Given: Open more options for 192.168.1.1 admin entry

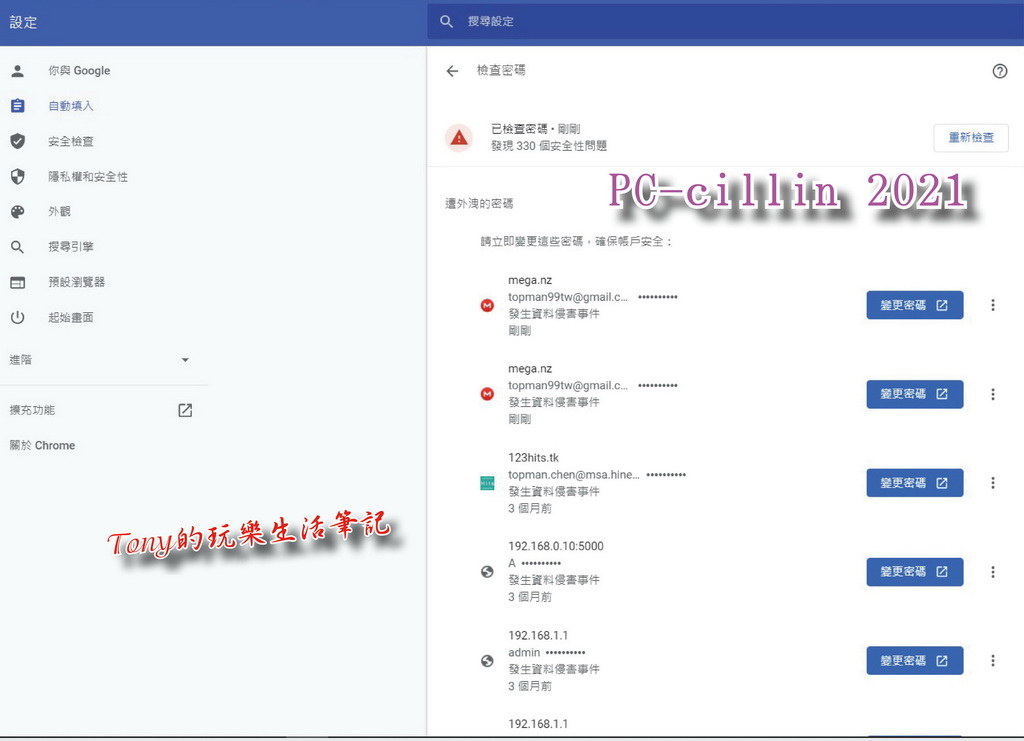Looking at the screenshot, I should pyautogui.click(x=993, y=661).
